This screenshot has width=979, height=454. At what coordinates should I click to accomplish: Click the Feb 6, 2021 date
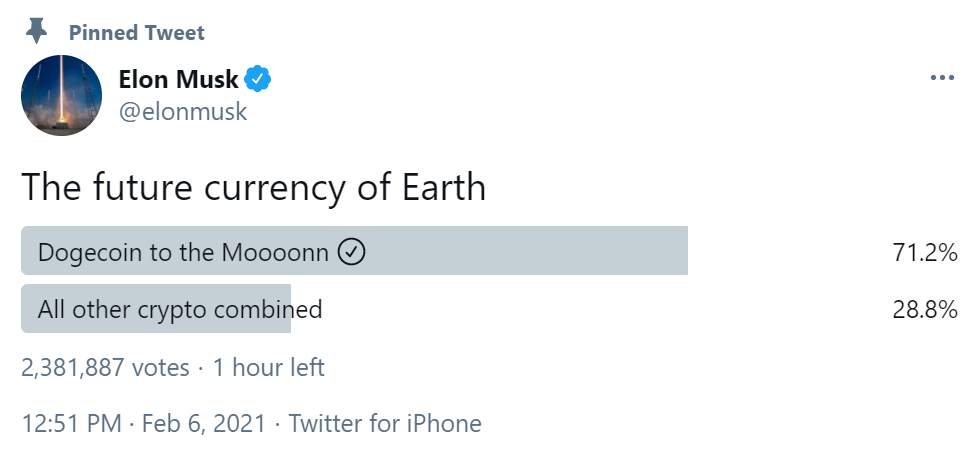(204, 424)
